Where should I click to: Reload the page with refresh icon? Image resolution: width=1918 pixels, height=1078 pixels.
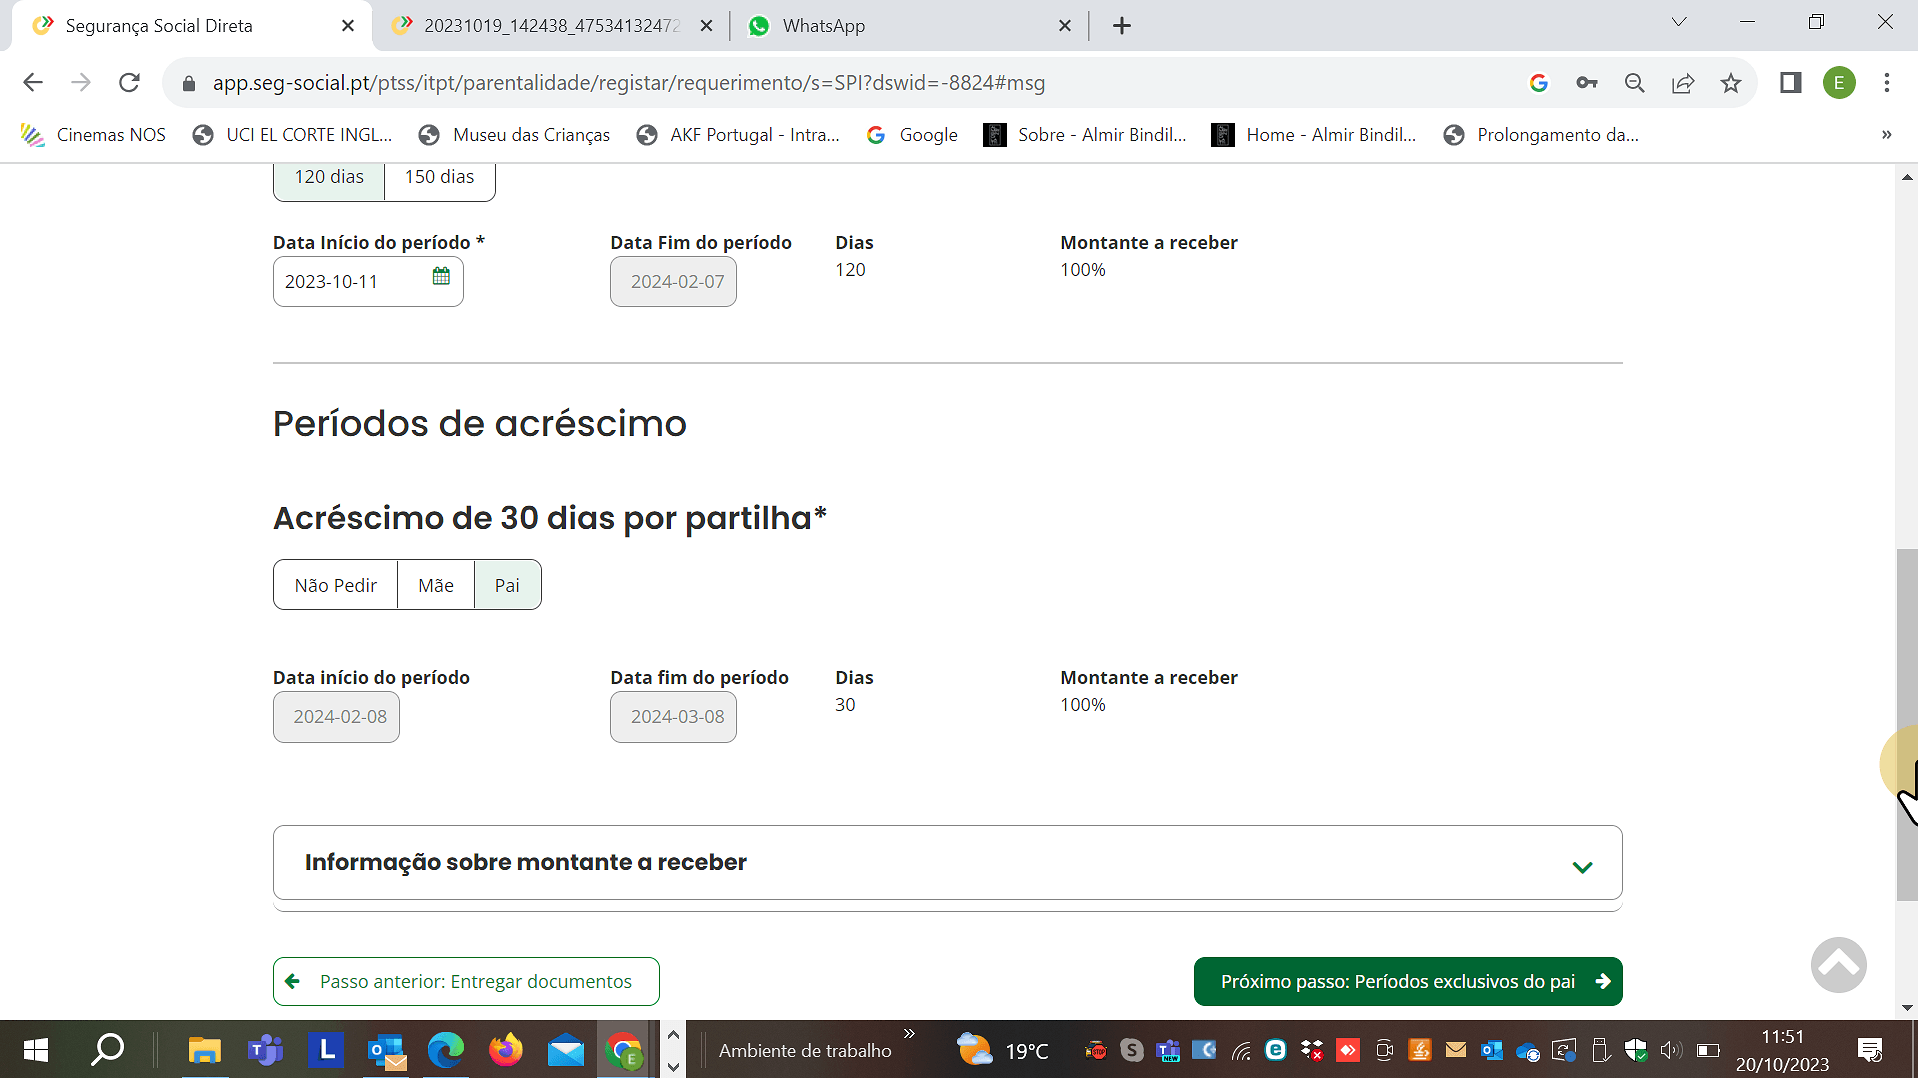click(x=129, y=83)
